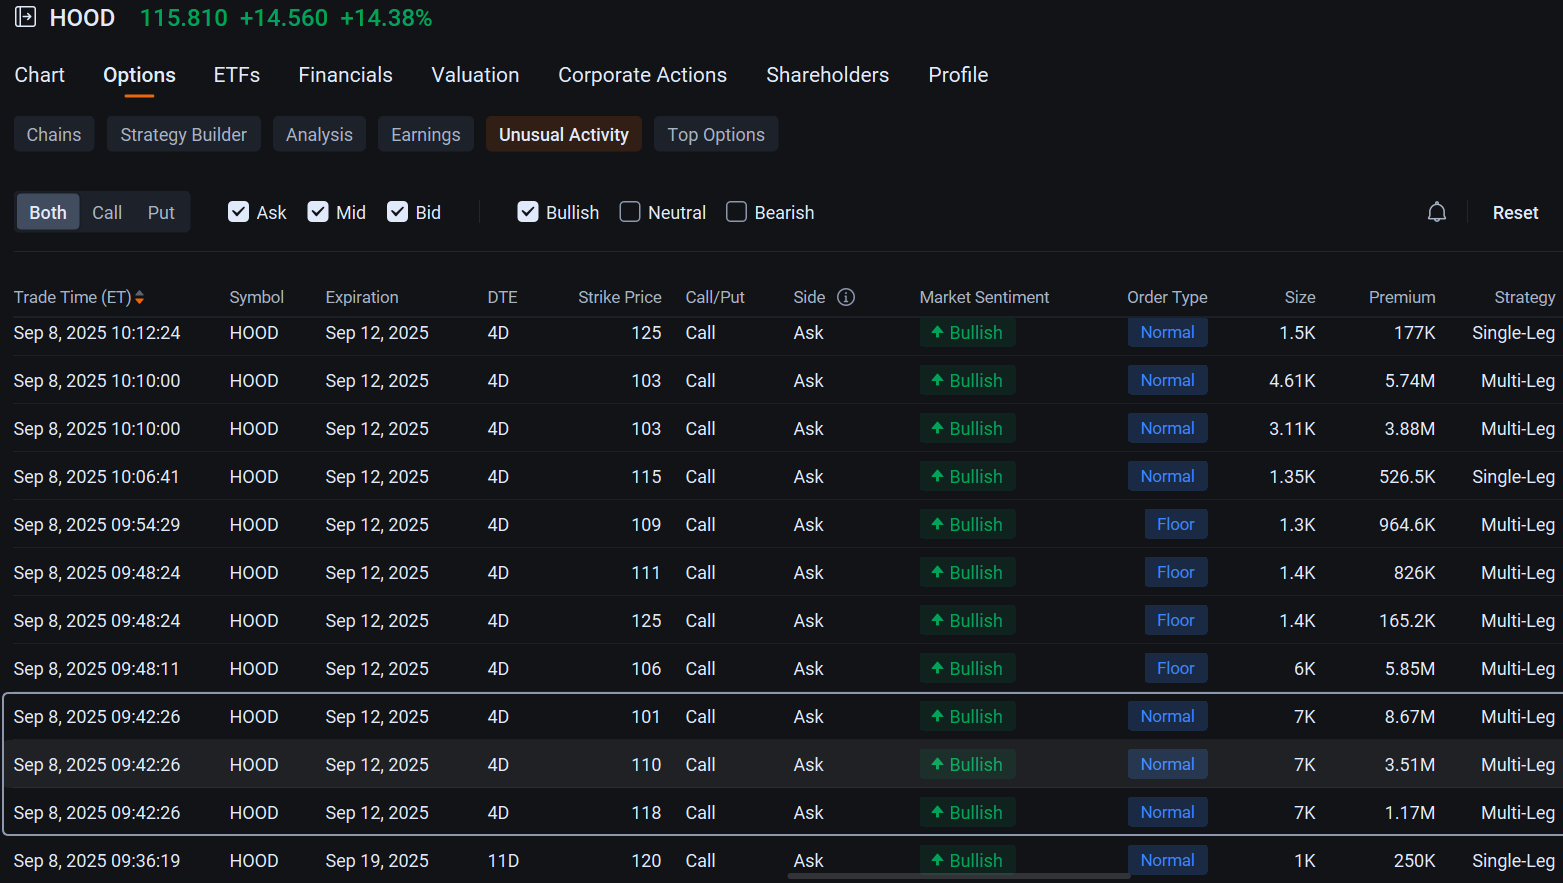Open the Chains sub-tab

[x=54, y=134]
